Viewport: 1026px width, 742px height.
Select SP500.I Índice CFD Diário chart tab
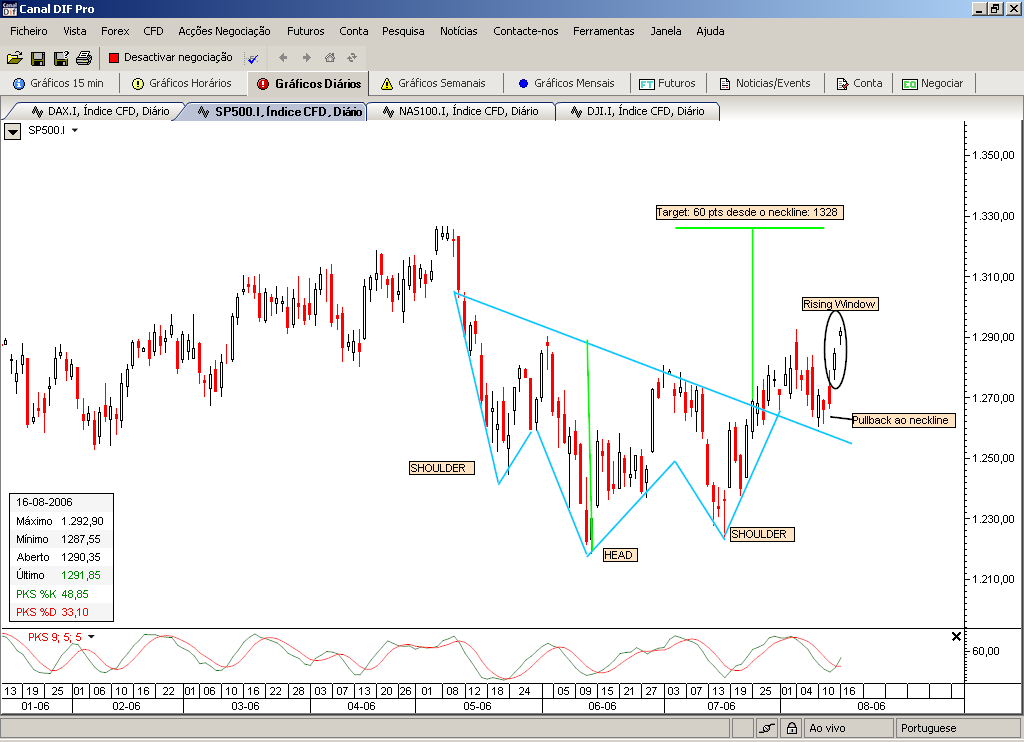pos(280,111)
